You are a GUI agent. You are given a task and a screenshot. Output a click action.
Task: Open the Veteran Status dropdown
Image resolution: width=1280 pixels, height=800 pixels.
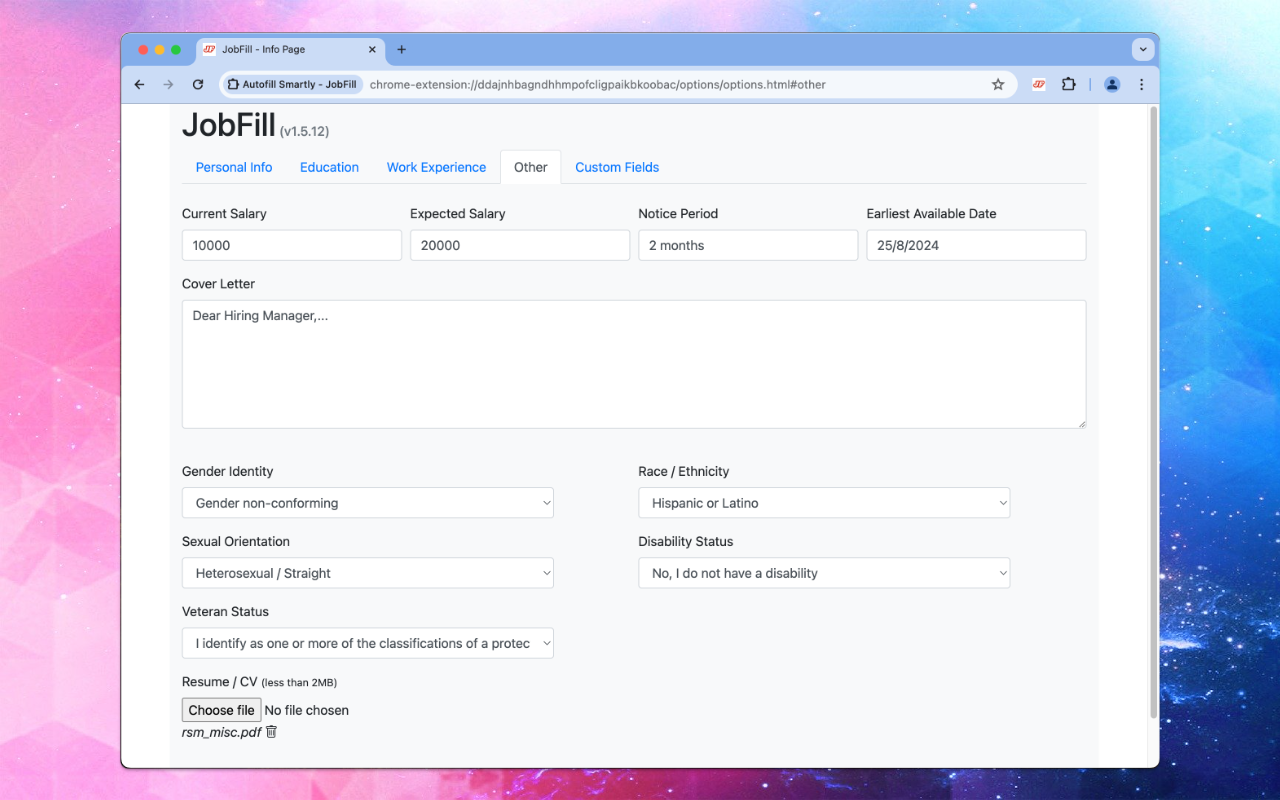(368, 643)
